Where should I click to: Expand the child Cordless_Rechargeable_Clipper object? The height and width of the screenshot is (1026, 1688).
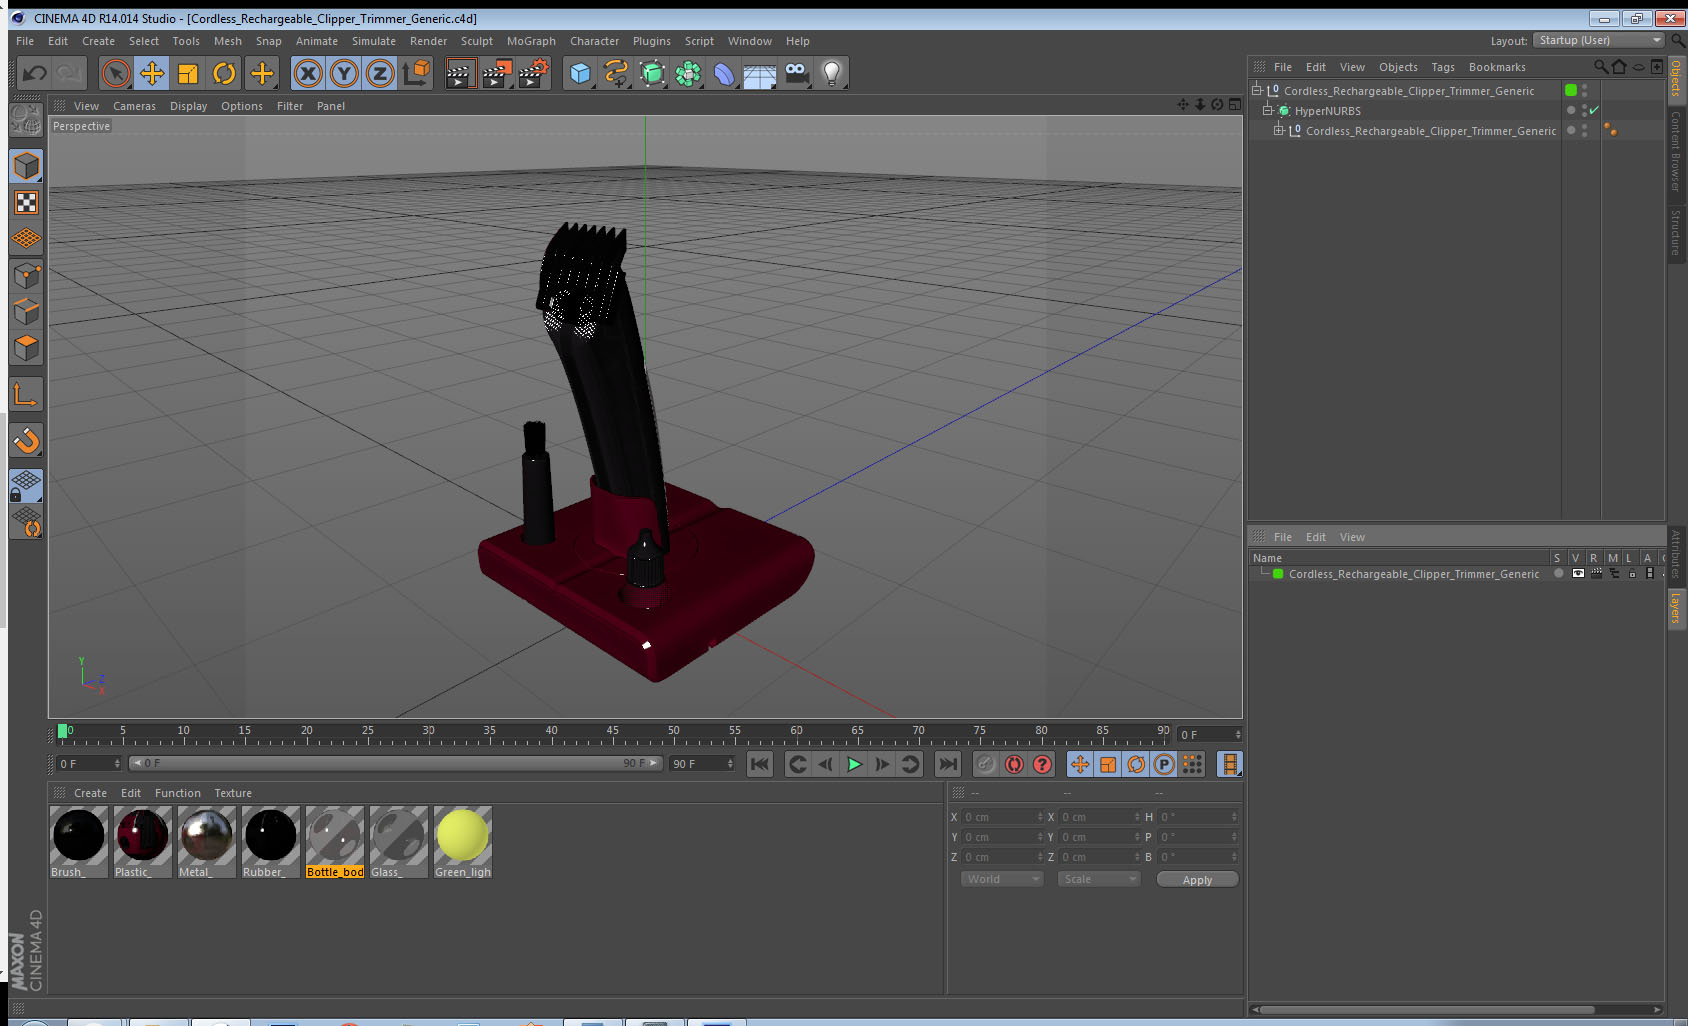click(x=1278, y=130)
